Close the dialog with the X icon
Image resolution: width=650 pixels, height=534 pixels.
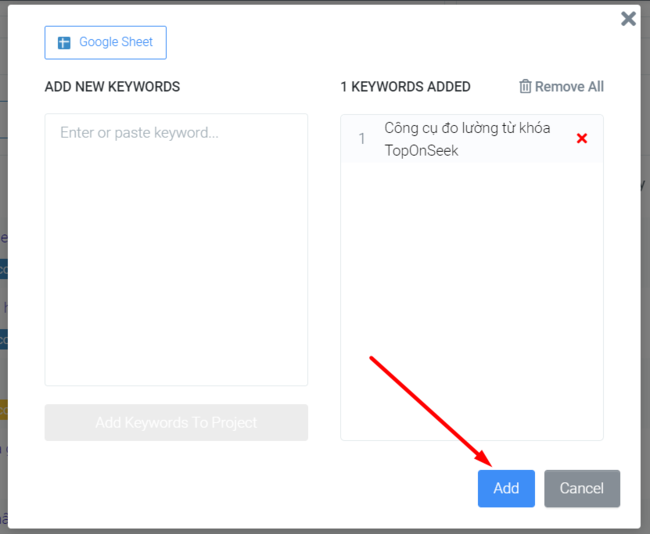[x=628, y=19]
